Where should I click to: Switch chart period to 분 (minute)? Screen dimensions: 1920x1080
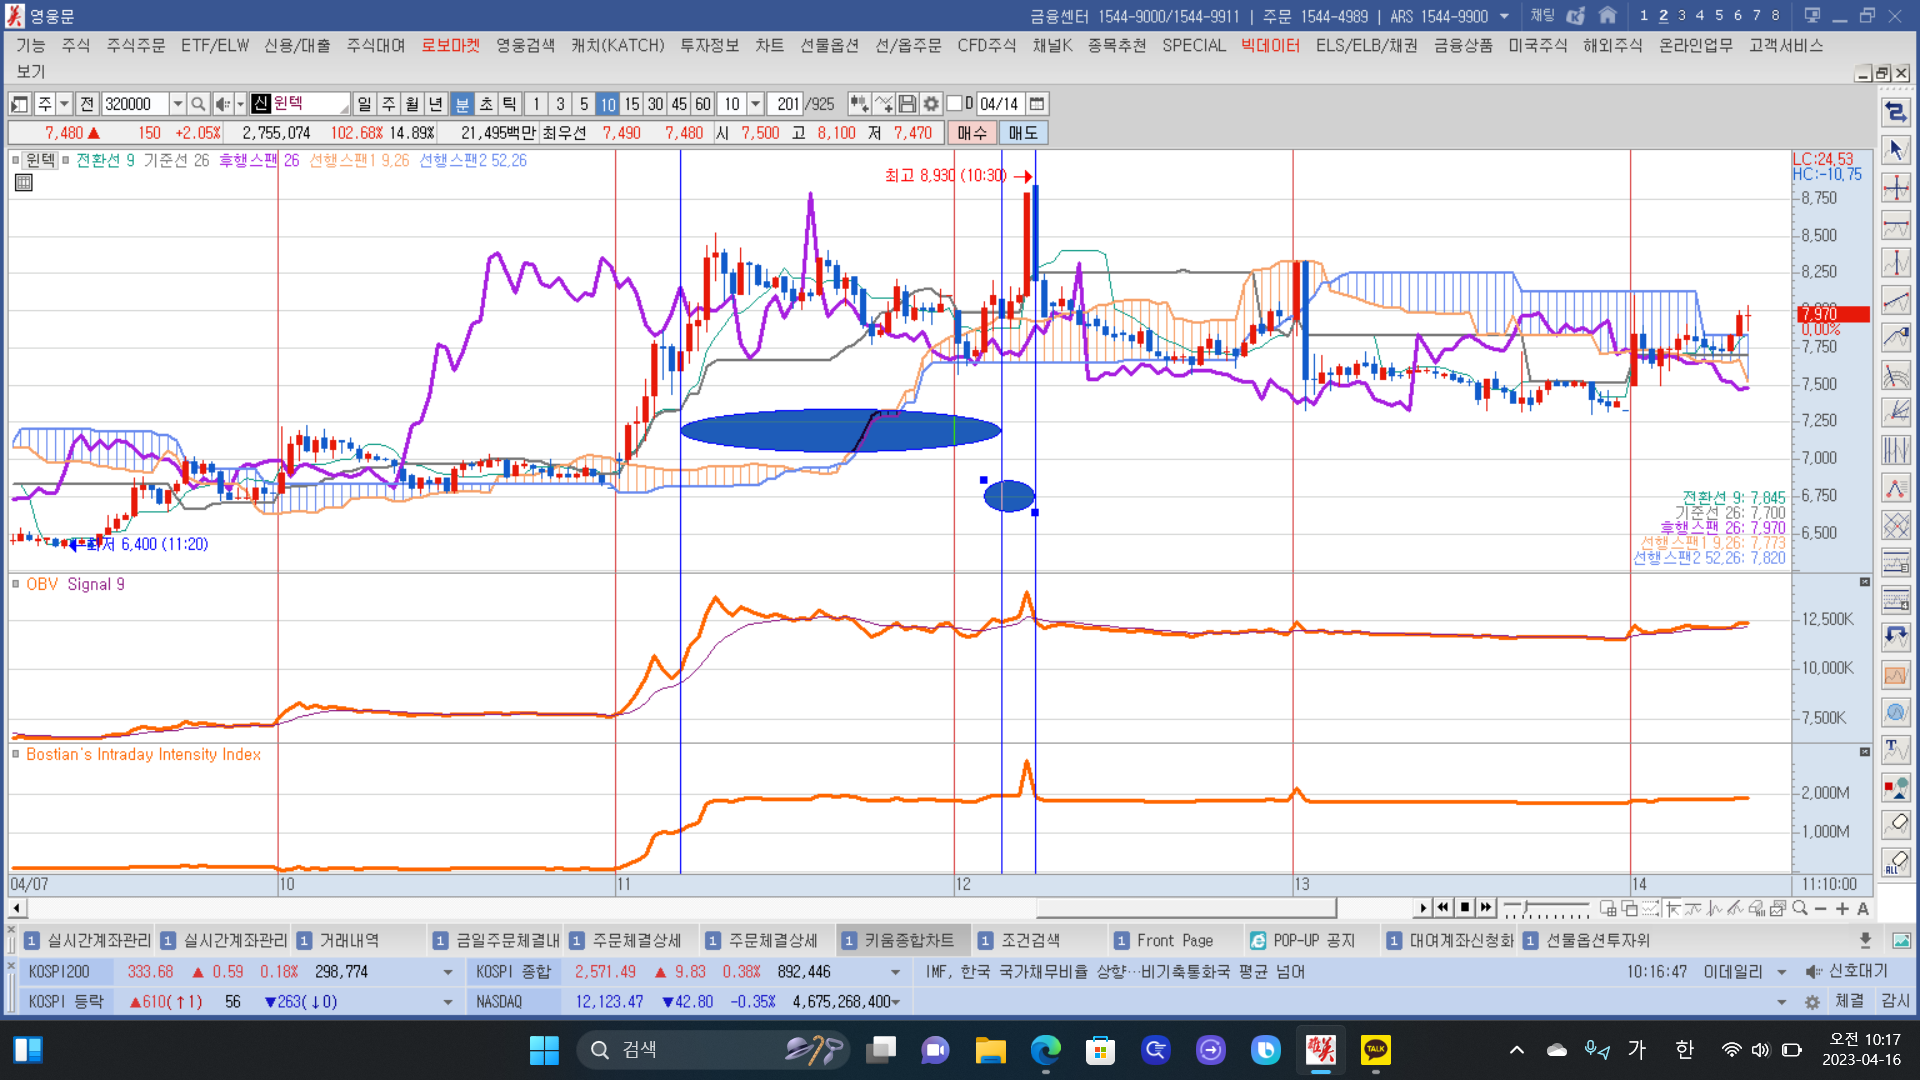[462, 104]
